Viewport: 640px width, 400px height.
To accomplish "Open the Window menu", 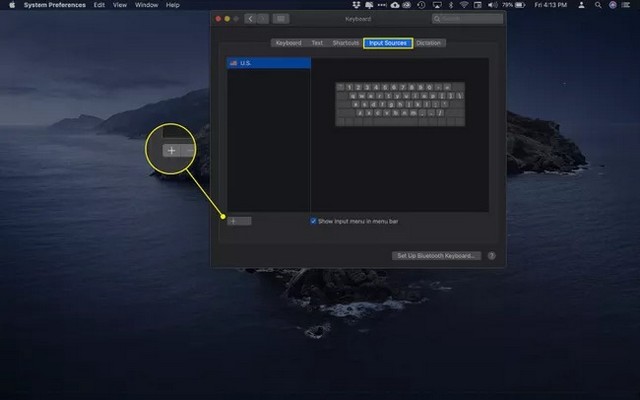I will click(x=147, y=5).
